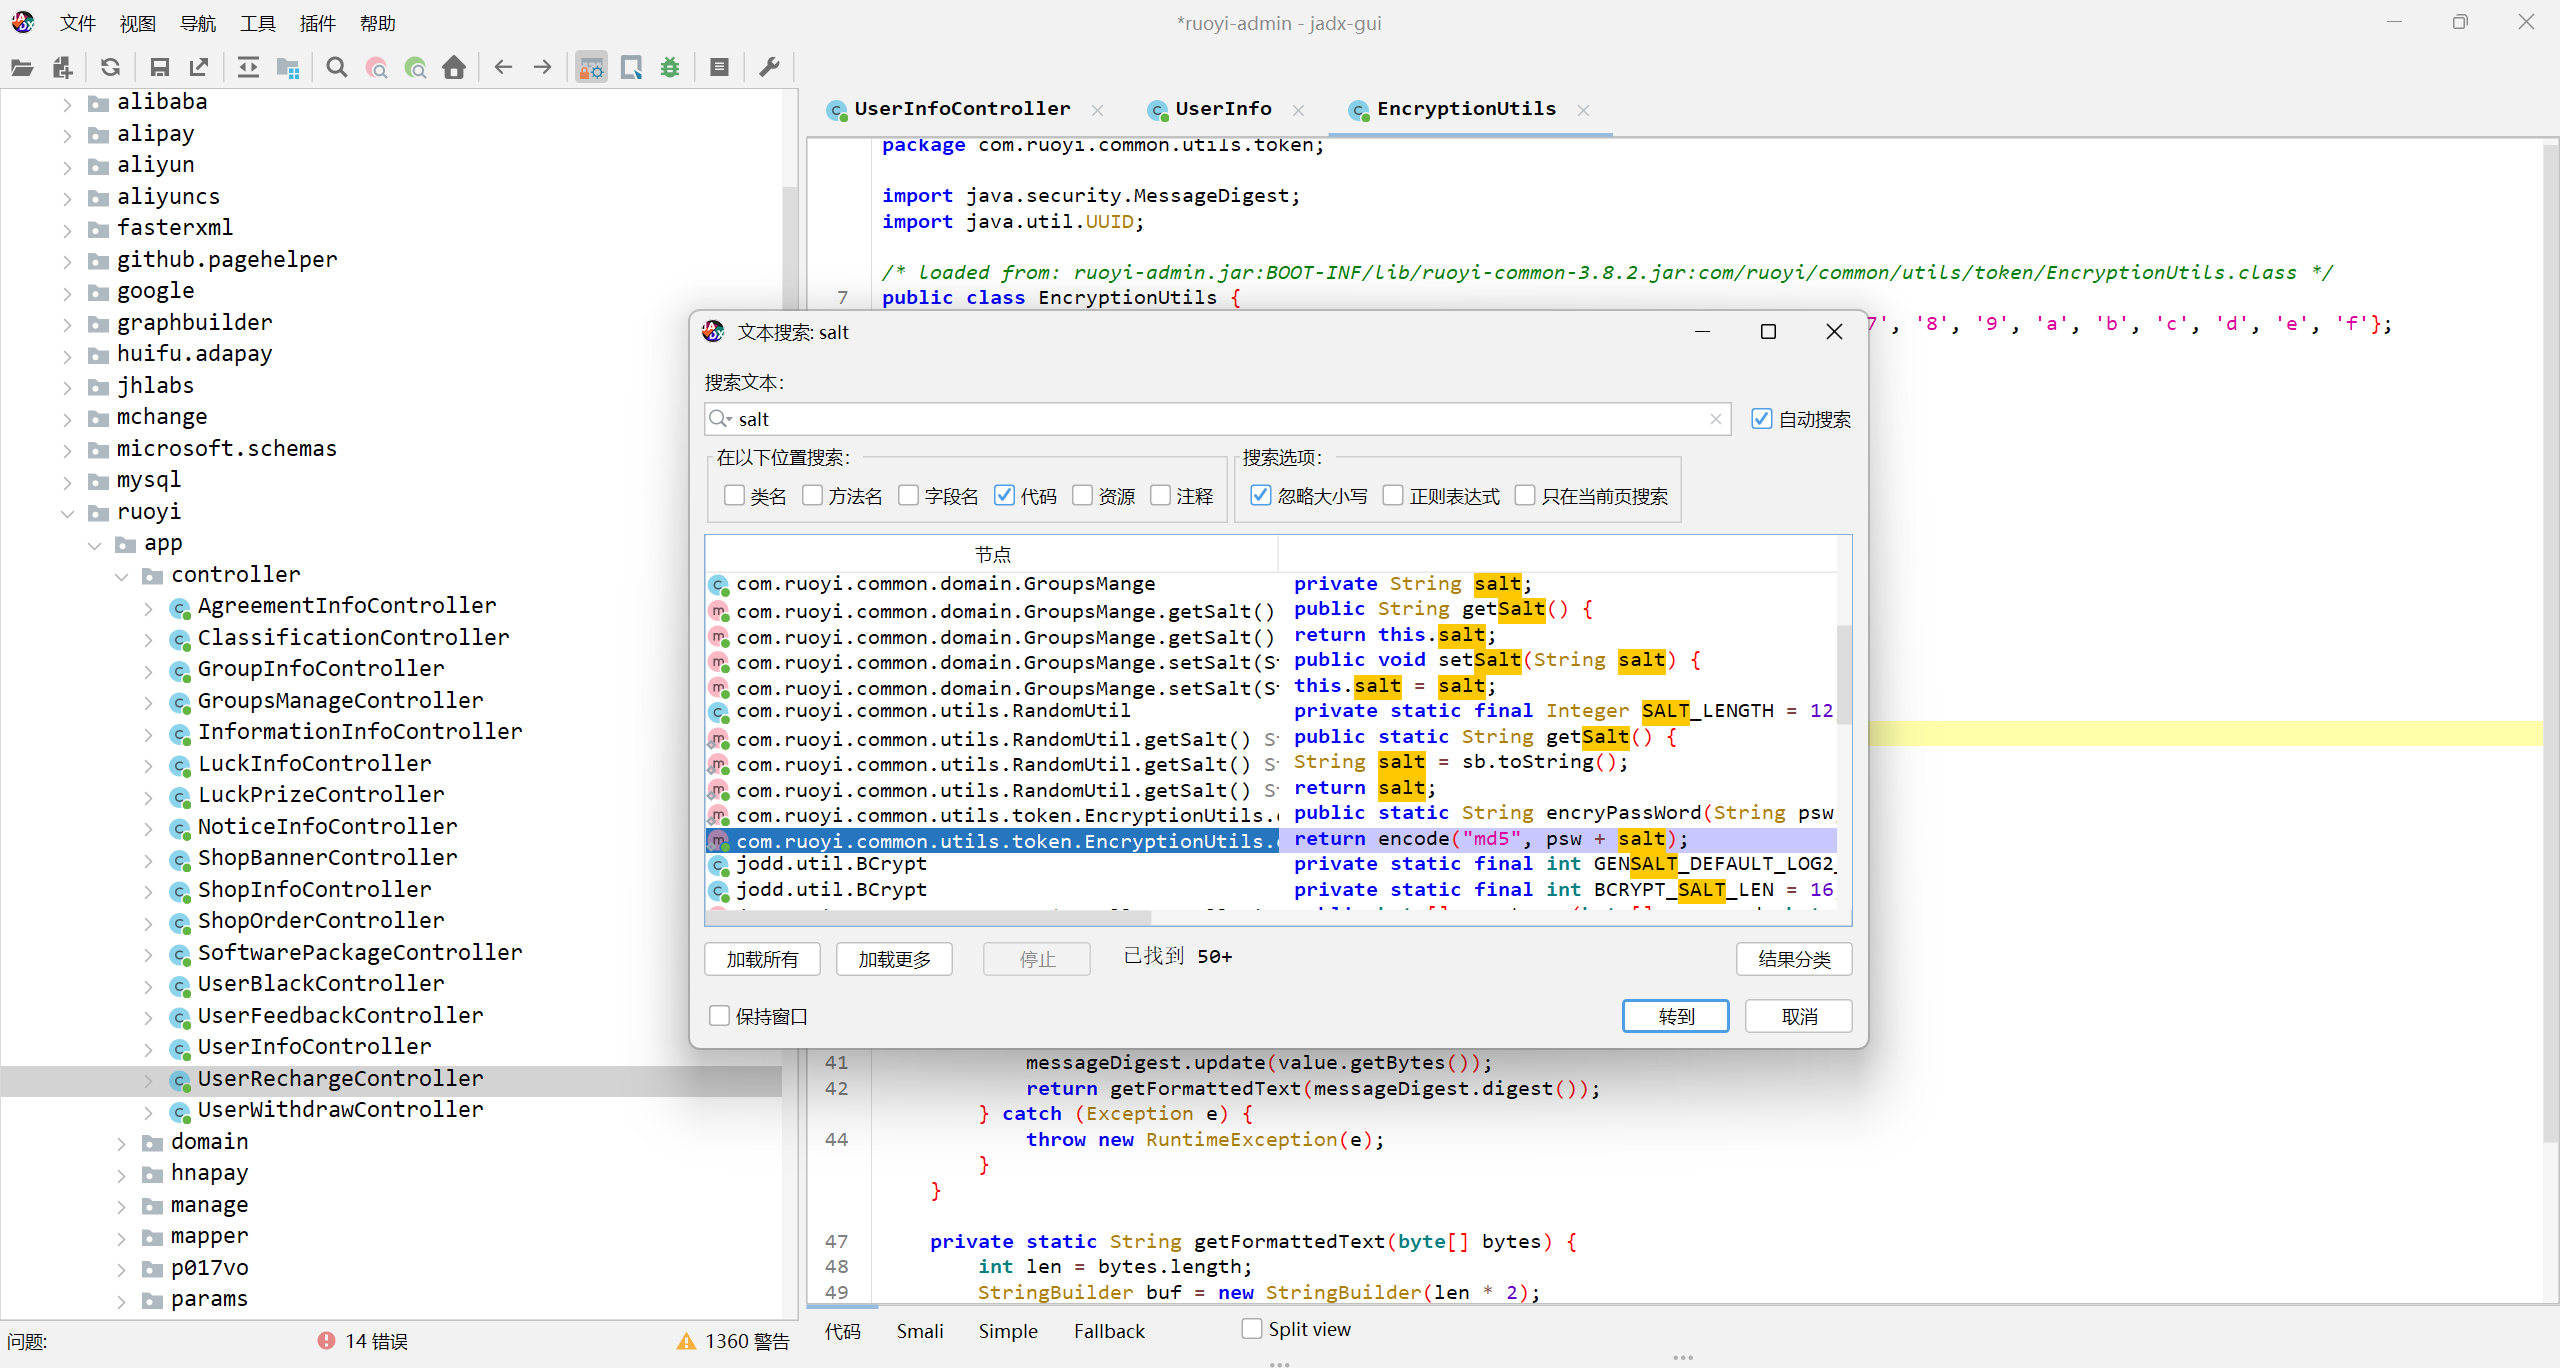Click the 转到 button

(1675, 1016)
